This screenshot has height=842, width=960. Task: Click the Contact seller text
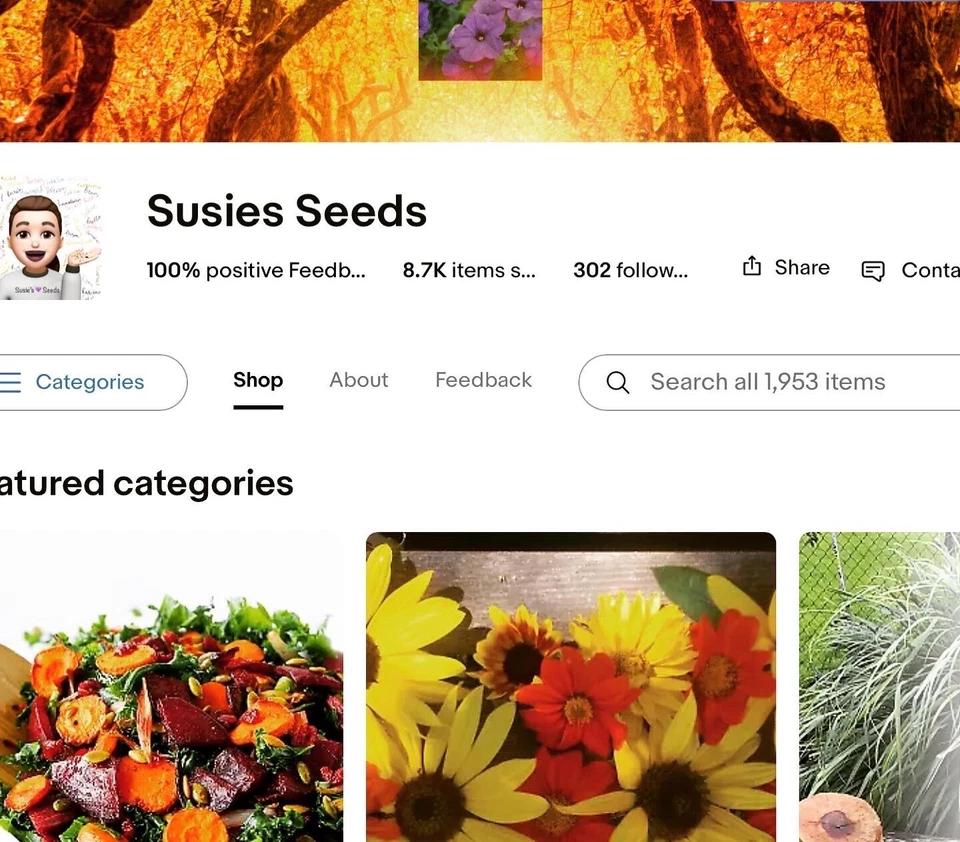[931, 270]
